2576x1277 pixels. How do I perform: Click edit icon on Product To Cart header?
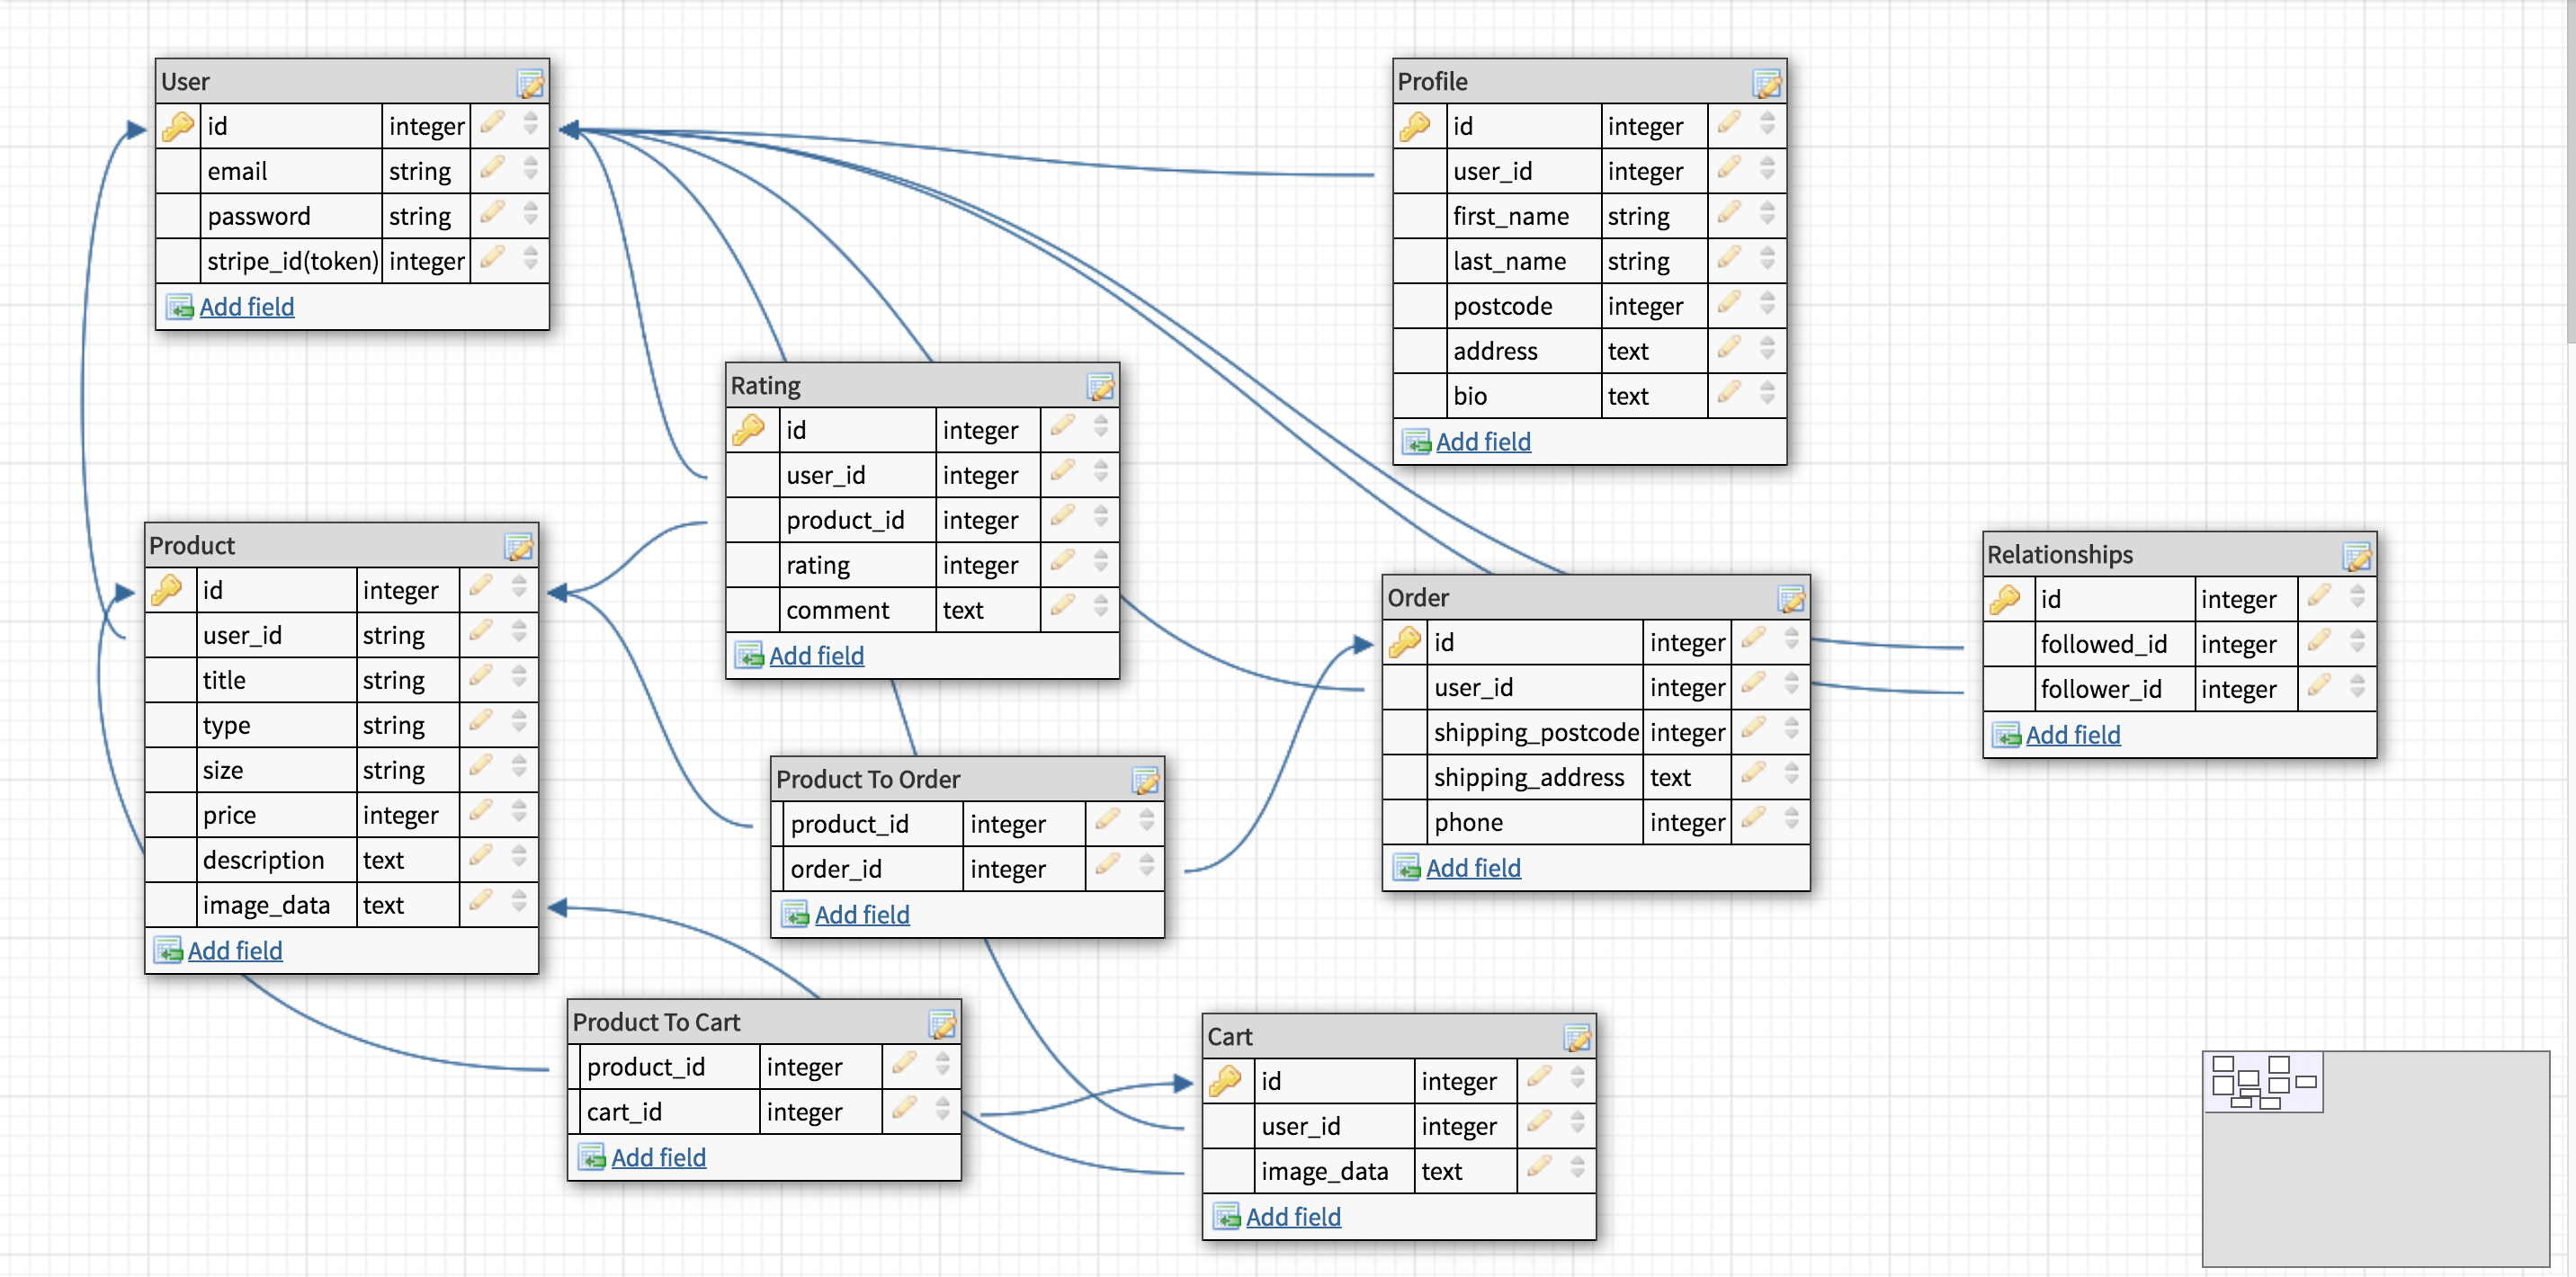(942, 1024)
